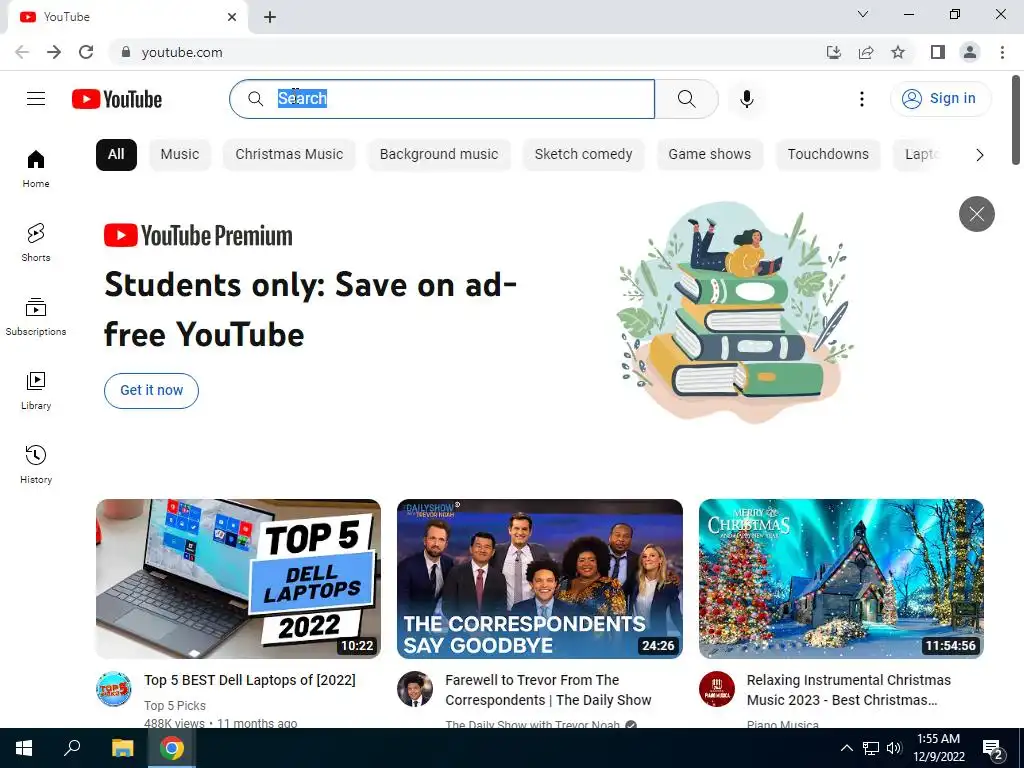Click Chrome icon in taskbar

pos(172,748)
